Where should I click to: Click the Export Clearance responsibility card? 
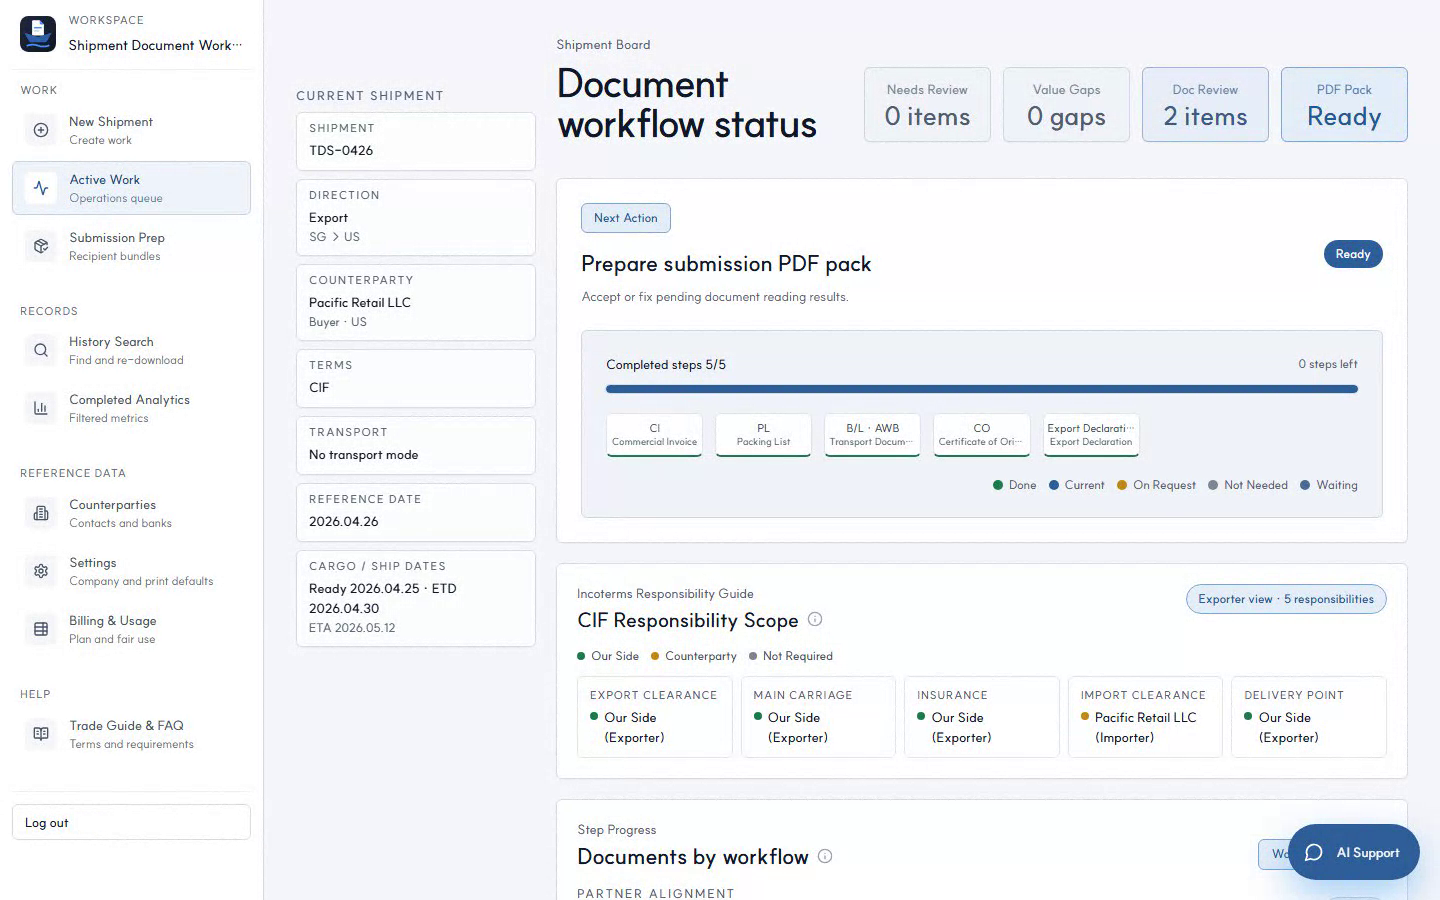point(655,717)
